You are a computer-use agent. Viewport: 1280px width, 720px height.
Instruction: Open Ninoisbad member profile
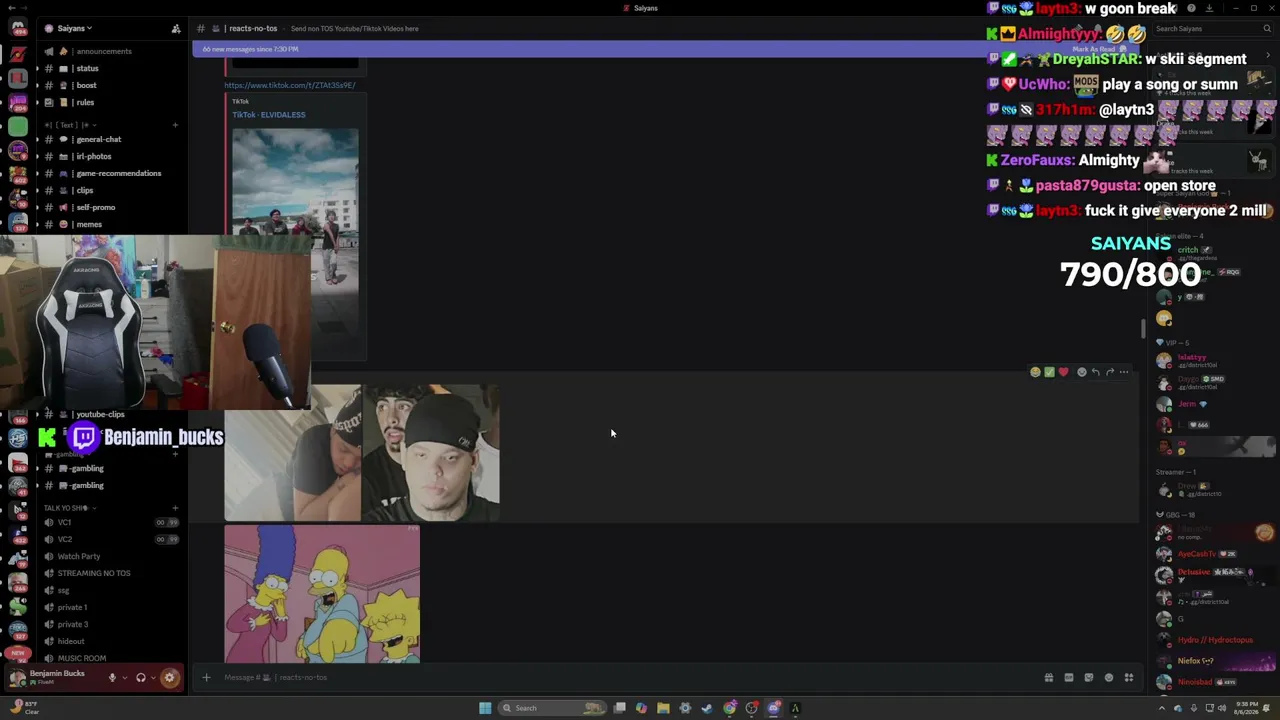tap(1215, 682)
